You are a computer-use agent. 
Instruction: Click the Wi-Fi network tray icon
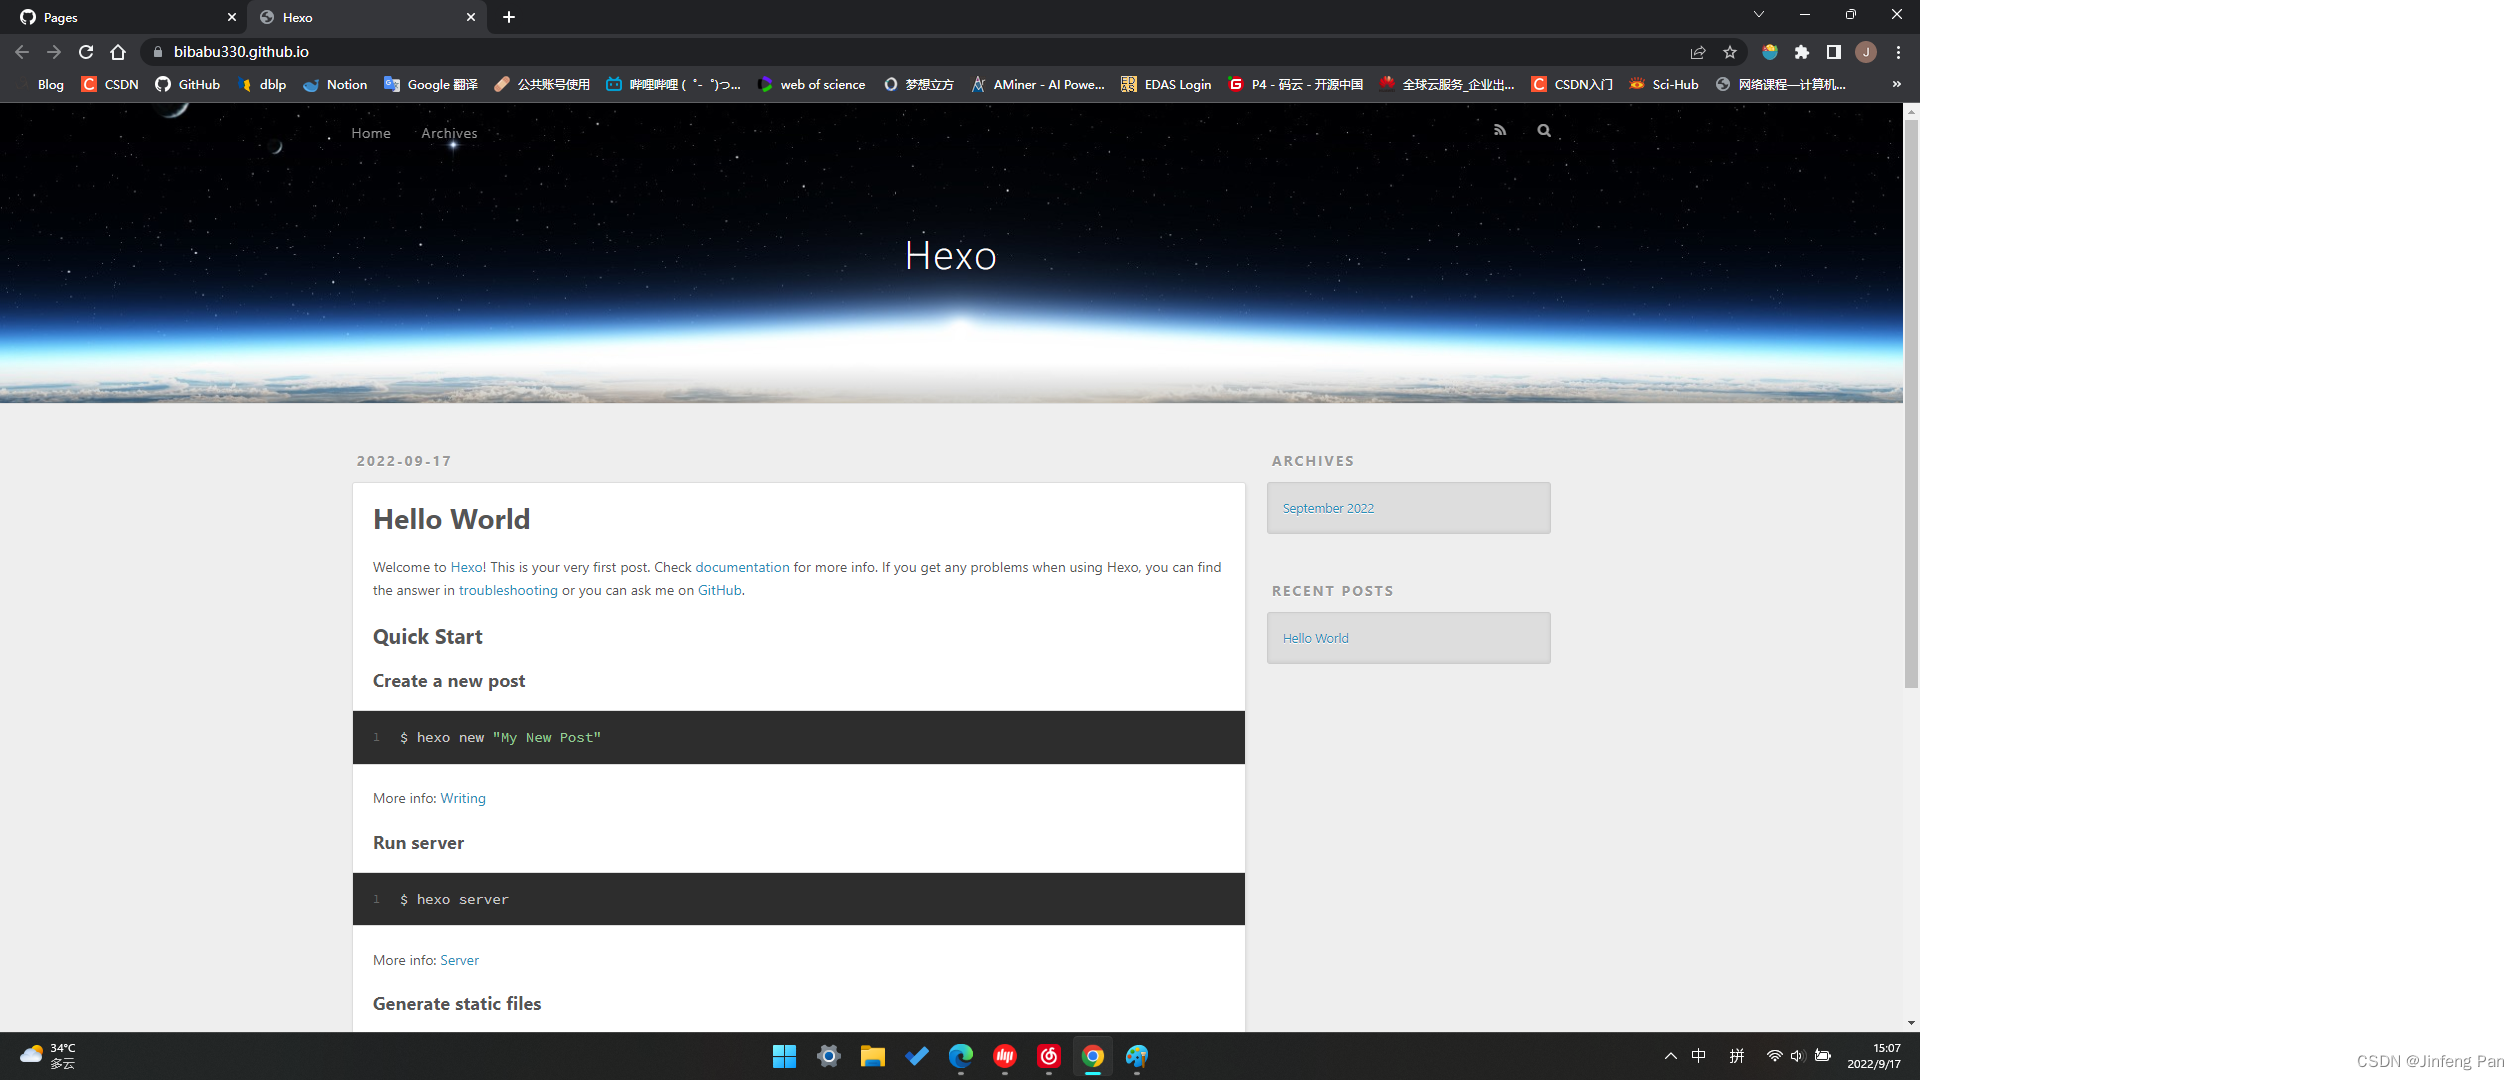pos(1774,1056)
